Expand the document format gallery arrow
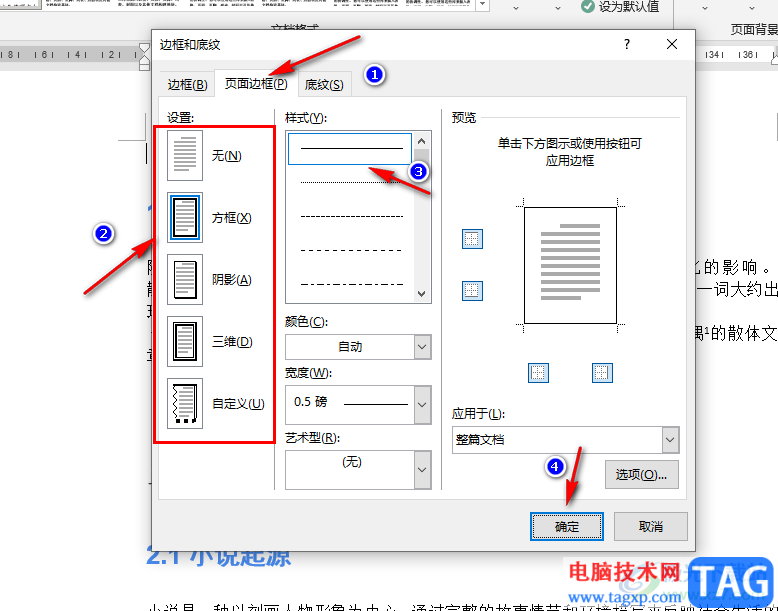The image size is (778, 611). click(483, 5)
